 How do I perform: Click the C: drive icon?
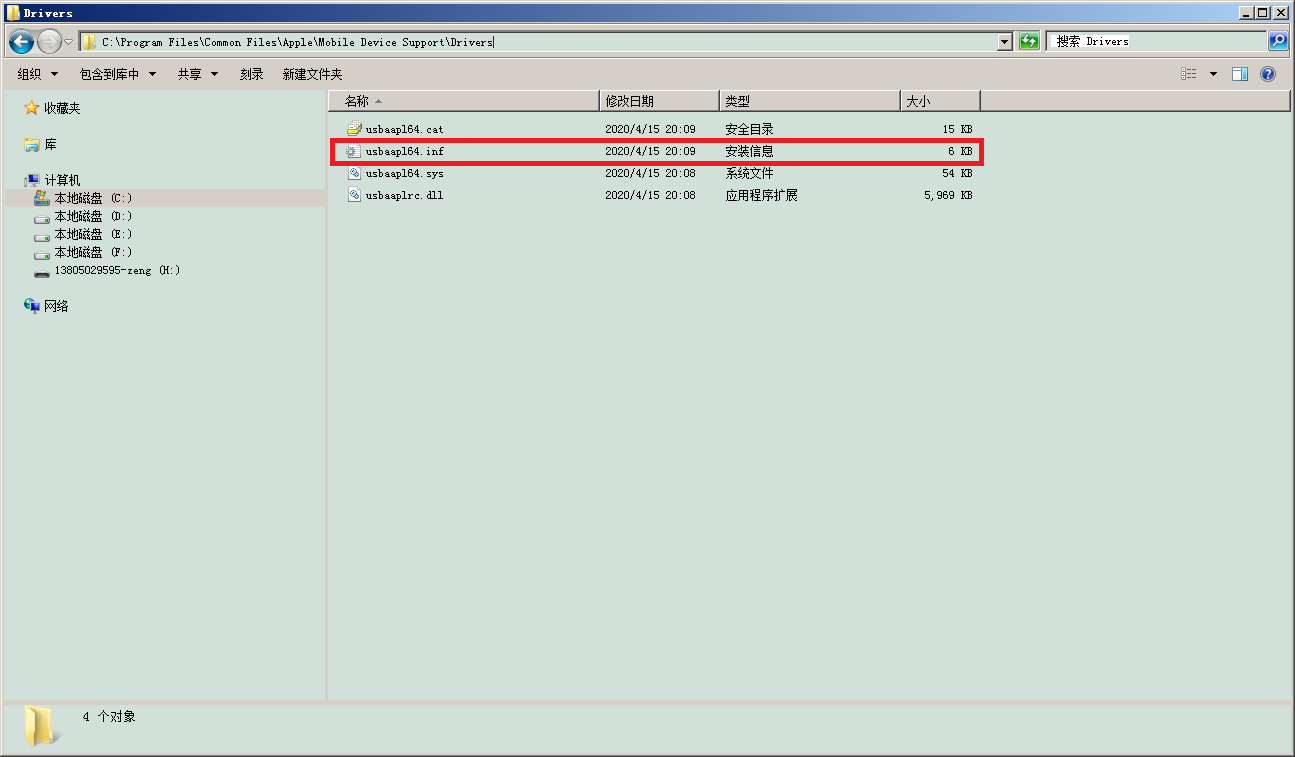pyautogui.click(x=41, y=199)
